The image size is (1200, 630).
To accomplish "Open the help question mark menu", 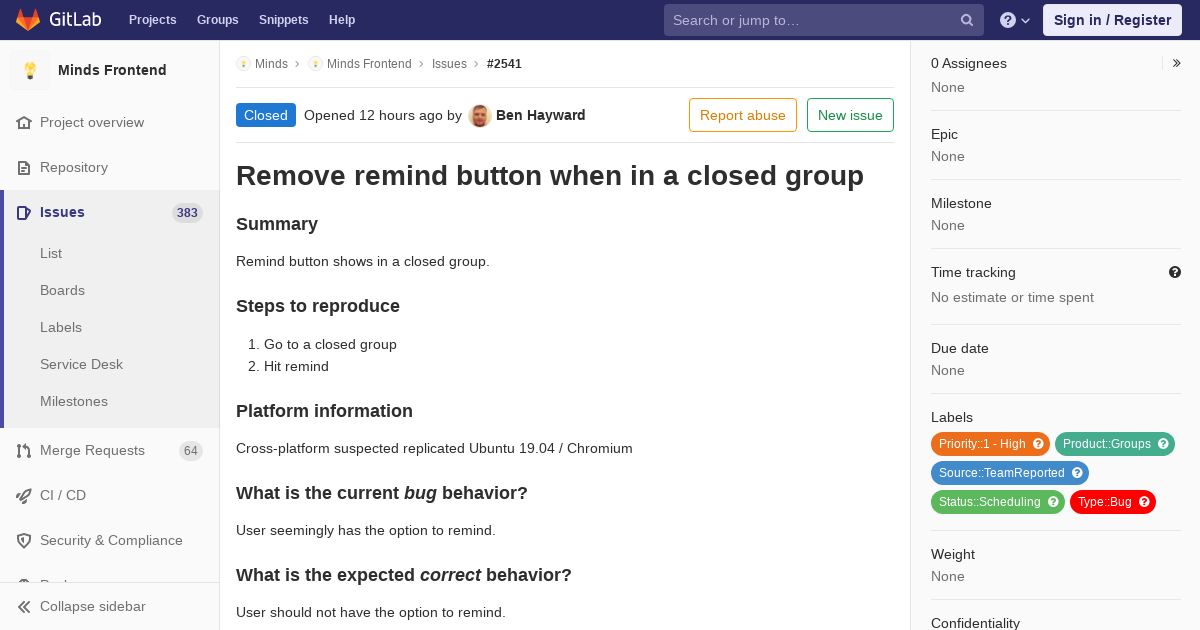I will (x=1015, y=20).
